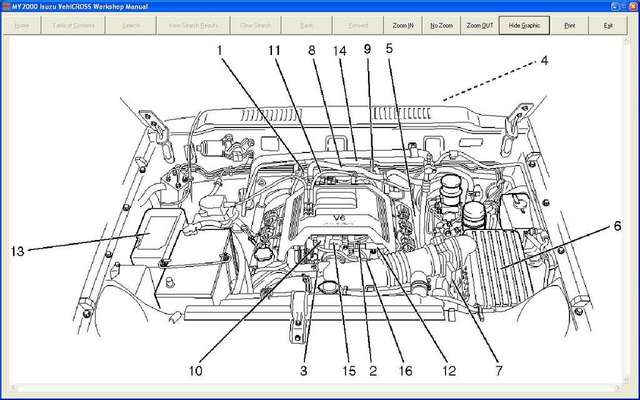Click callout number 3 on the diagram
Screen dimensions: 640x400
tap(304, 371)
